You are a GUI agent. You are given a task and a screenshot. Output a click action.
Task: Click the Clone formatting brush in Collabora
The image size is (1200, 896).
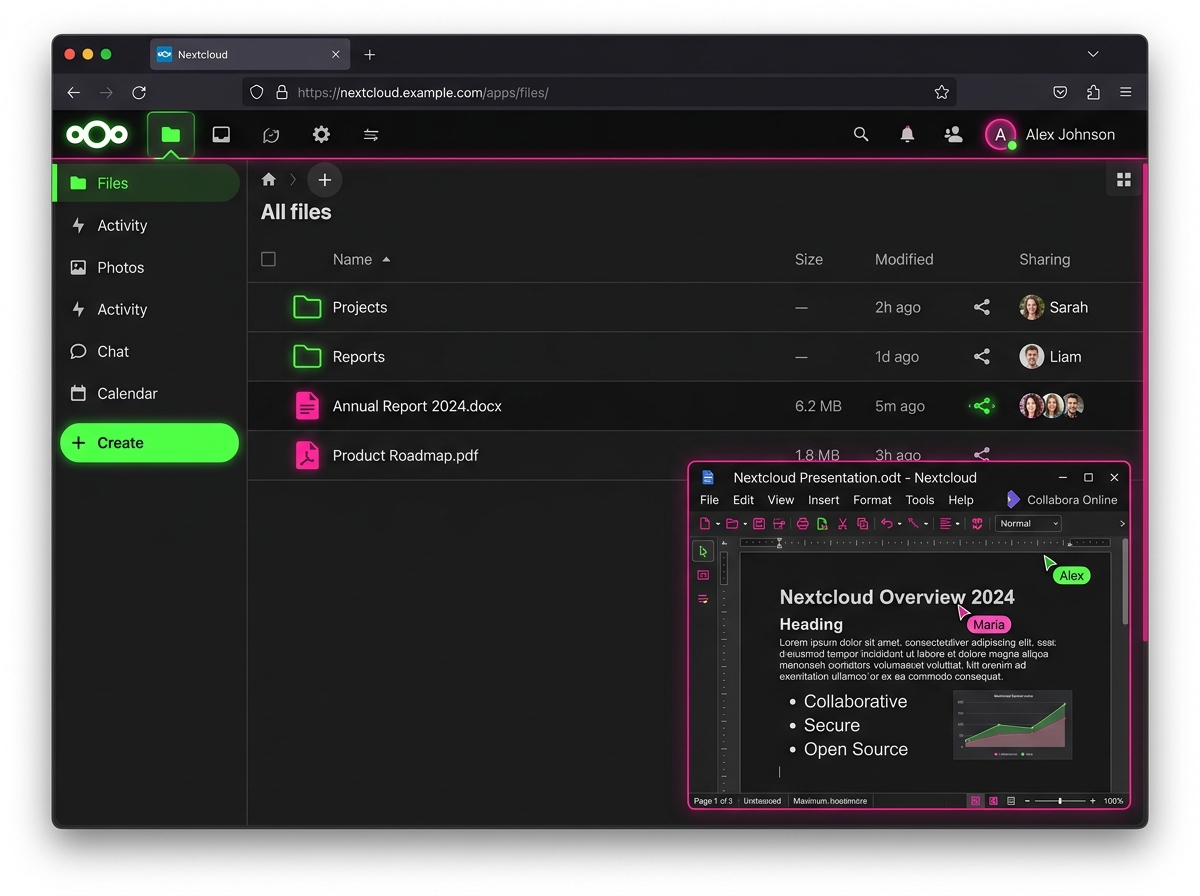click(x=913, y=524)
